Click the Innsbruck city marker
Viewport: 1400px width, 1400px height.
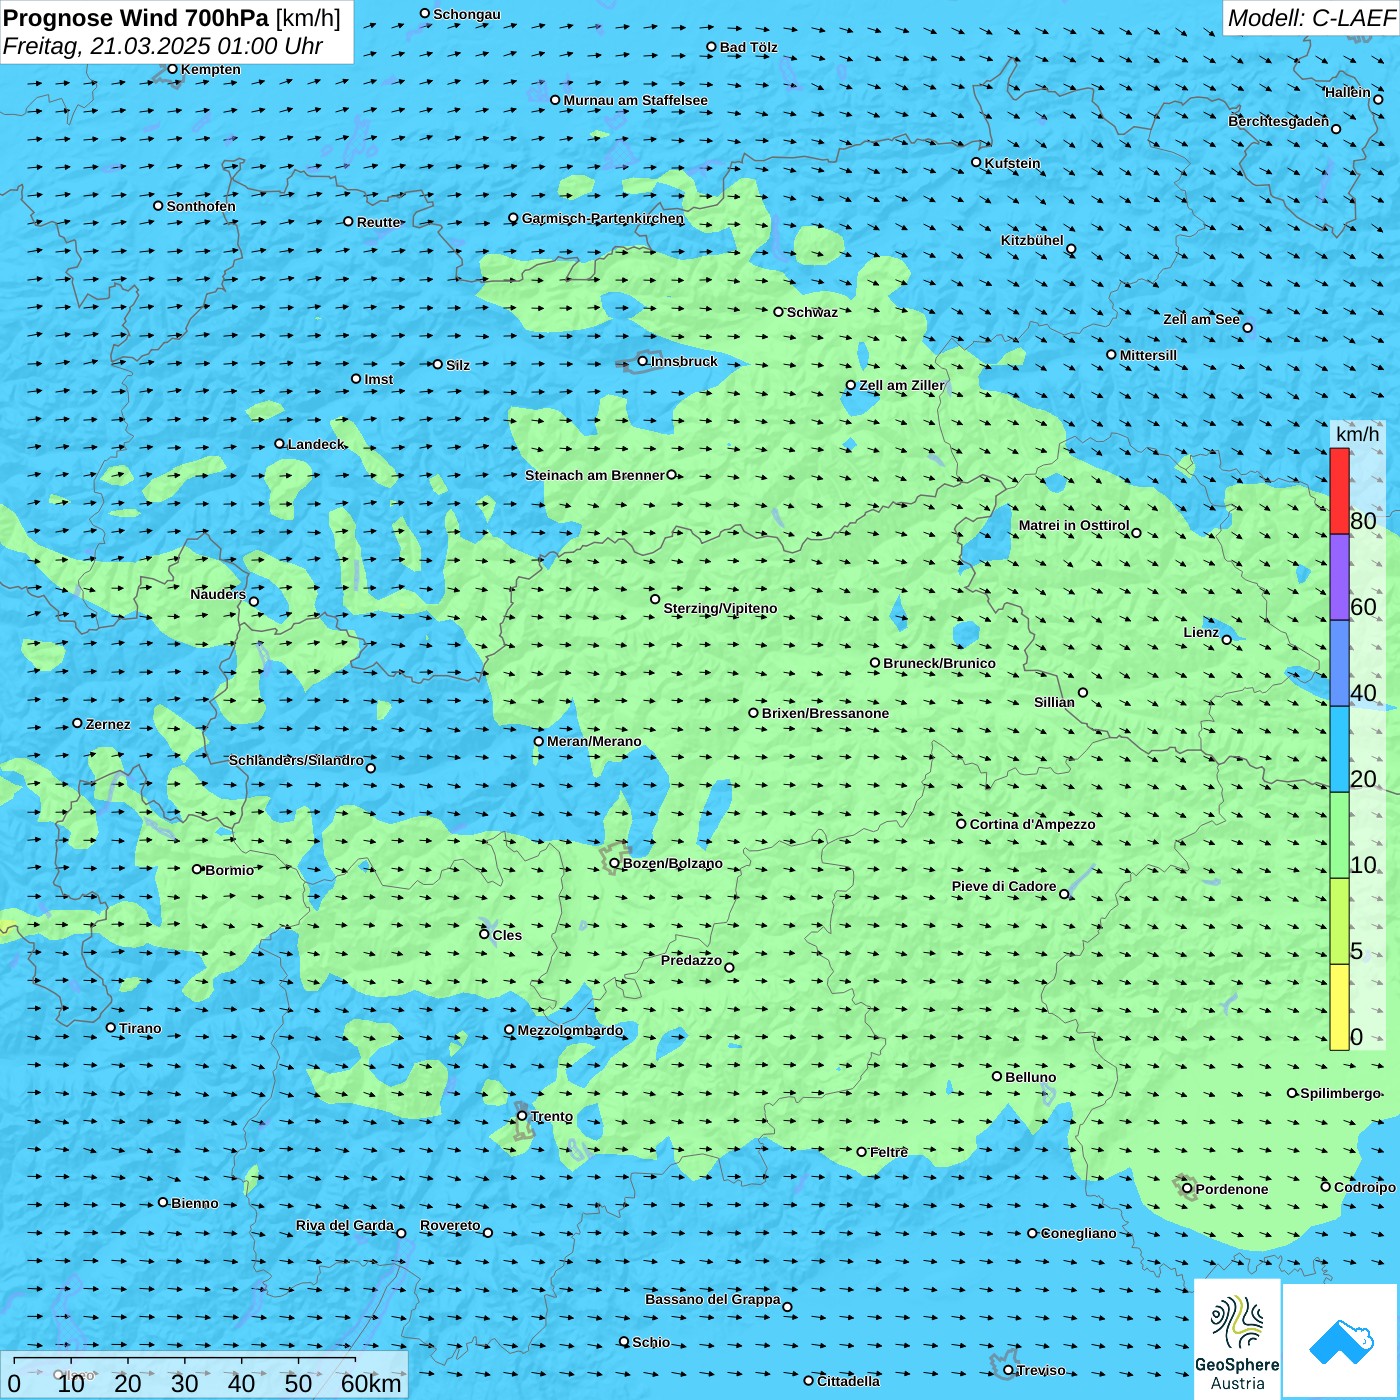click(642, 361)
